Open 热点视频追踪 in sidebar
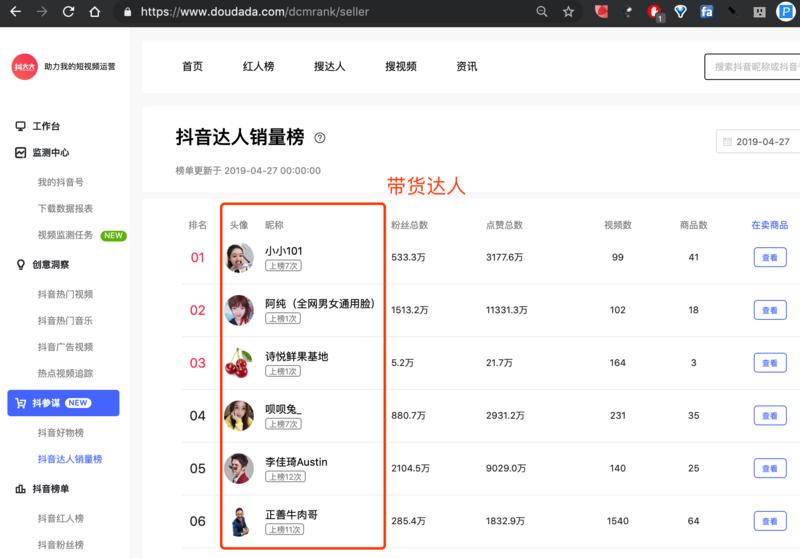The height and width of the screenshot is (558, 800). point(65,373)
